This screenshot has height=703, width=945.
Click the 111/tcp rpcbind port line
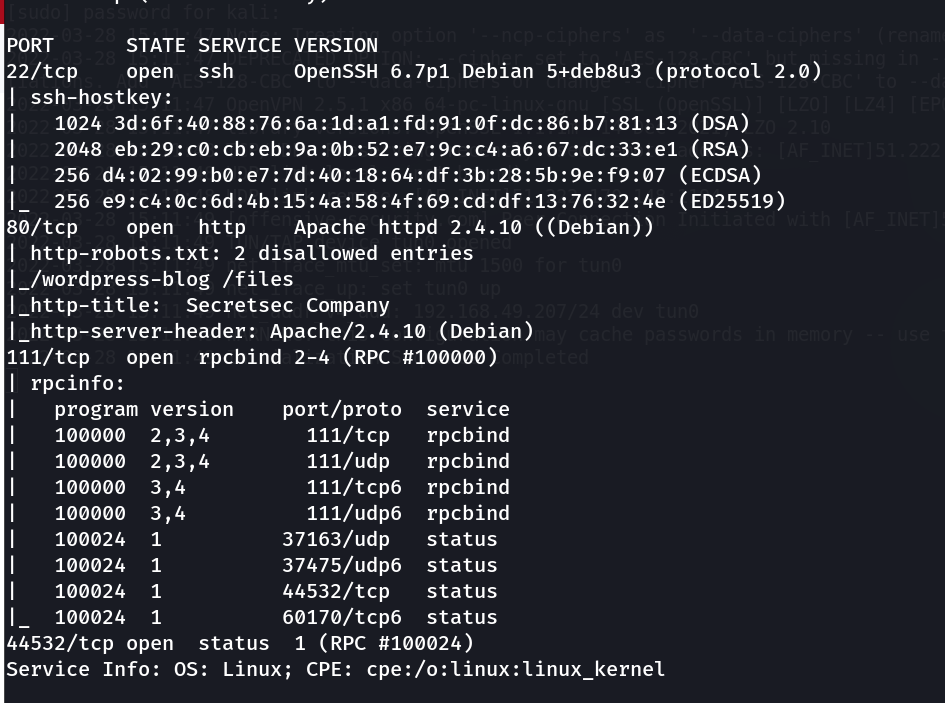(250, 358)
